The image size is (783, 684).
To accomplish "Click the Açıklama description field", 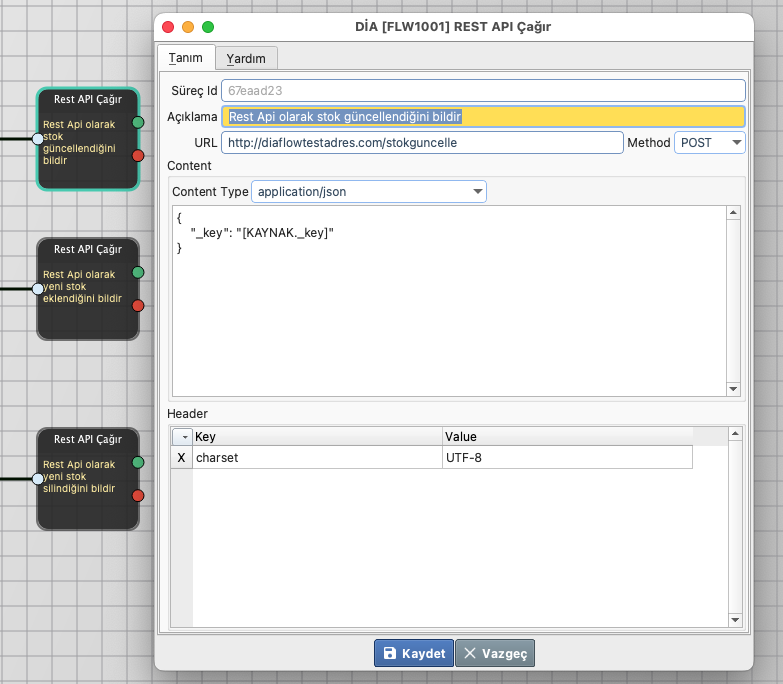I will [483, 117].
